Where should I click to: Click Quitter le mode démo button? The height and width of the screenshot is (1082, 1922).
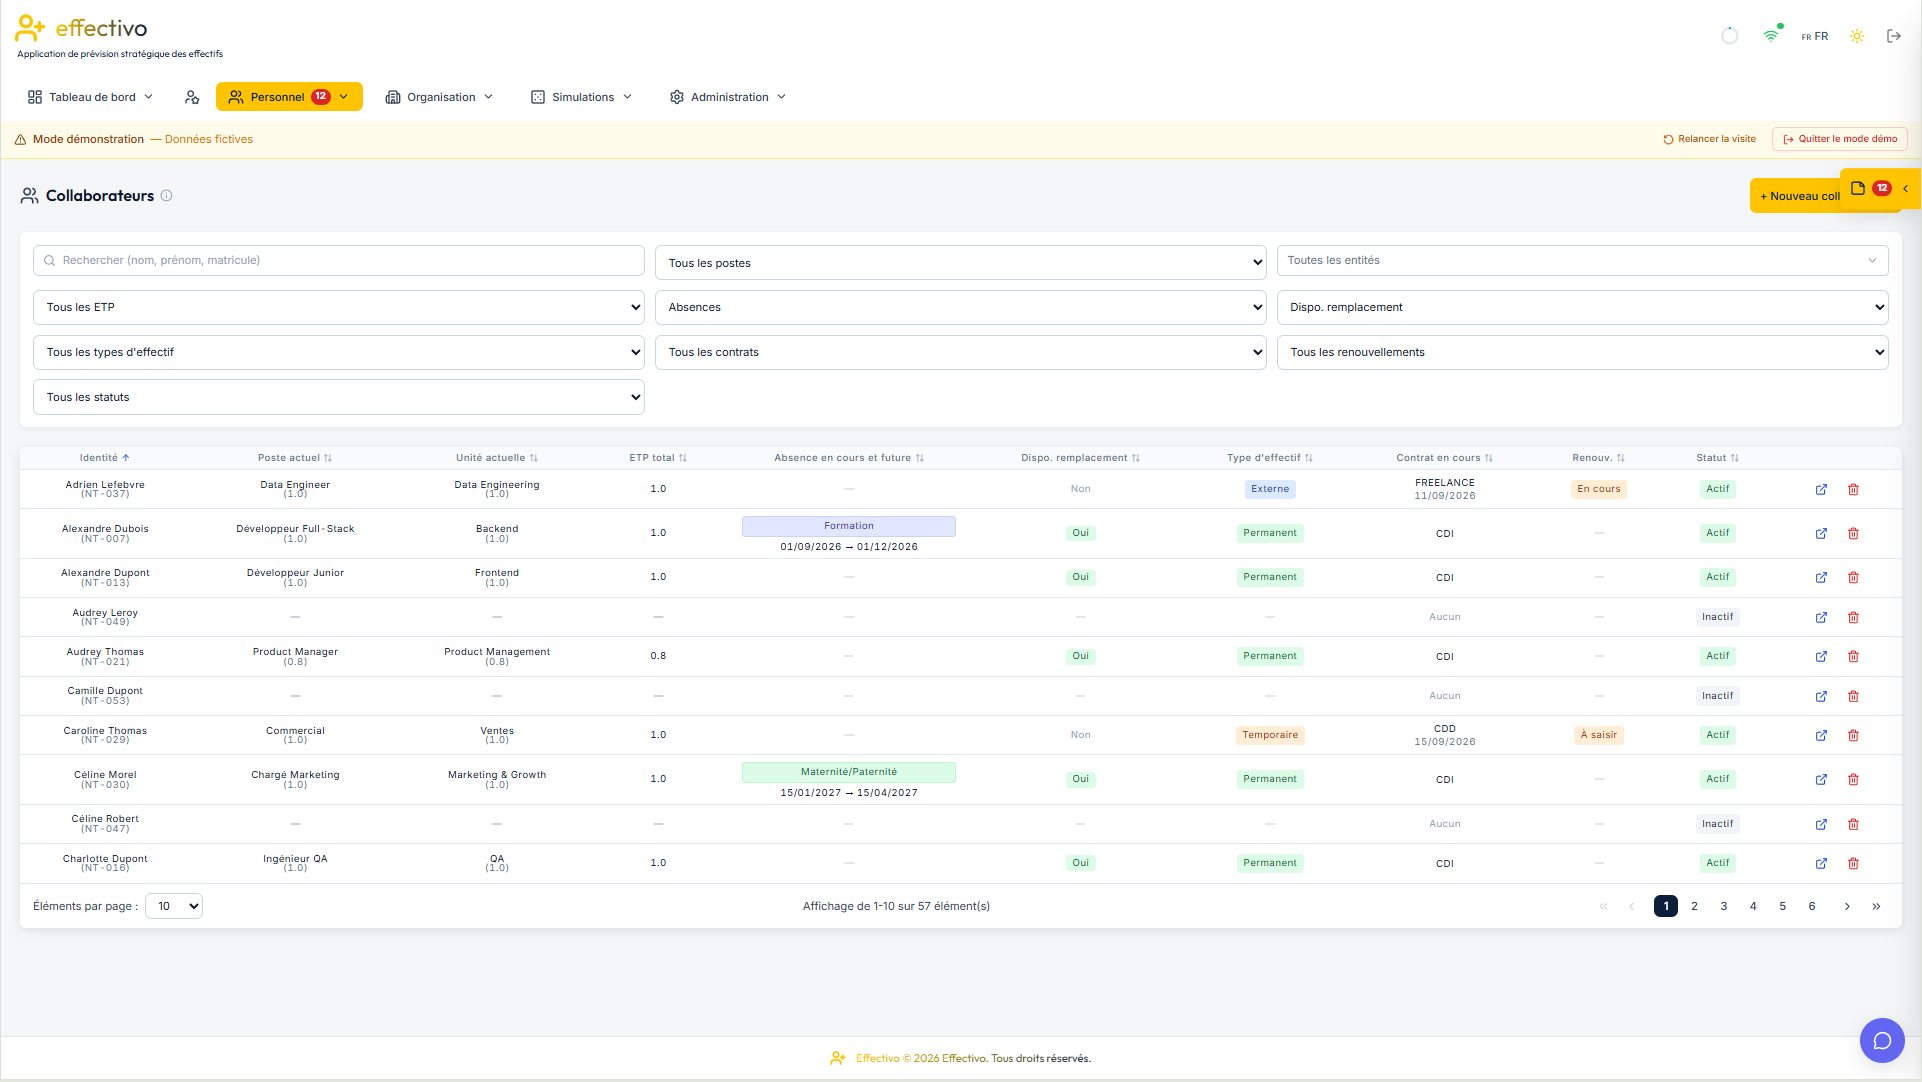click(1840, 139)
